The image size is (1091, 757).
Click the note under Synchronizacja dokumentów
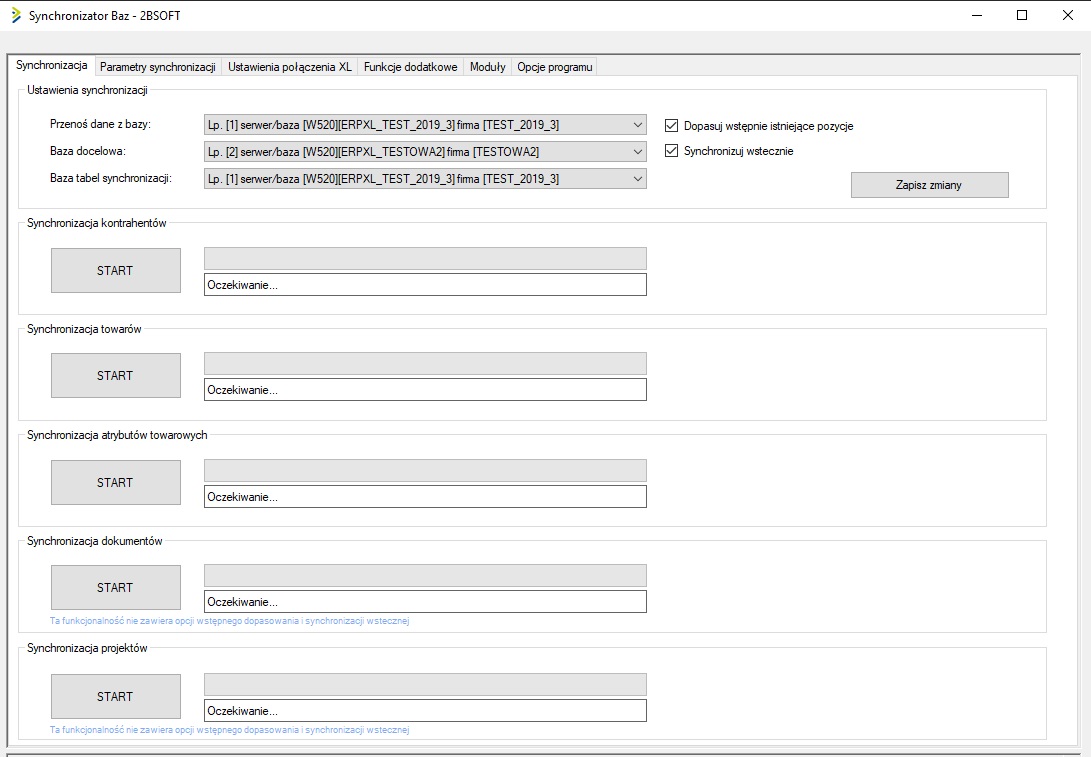230,621
